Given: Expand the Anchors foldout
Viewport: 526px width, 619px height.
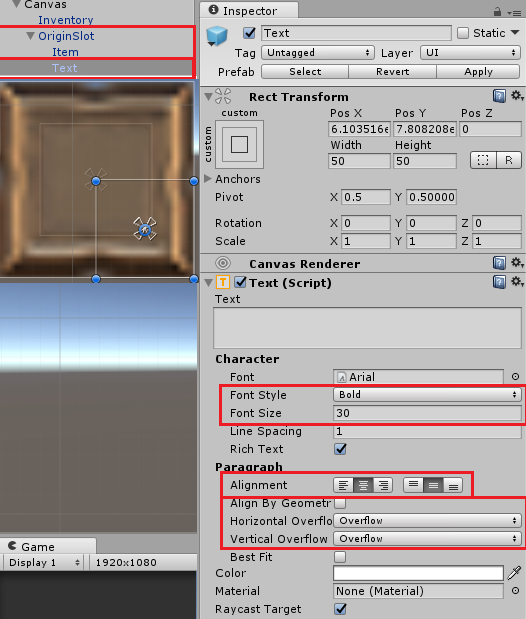Looking at the screenshot, I should coord(208,178).
